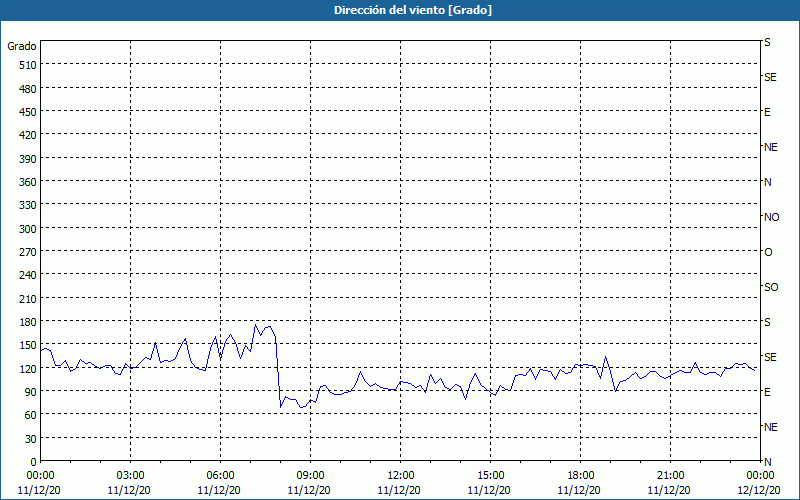800x500 pixels.
Task: Click the 11/12/20 date under 21:00
Action: coord(670,490)
